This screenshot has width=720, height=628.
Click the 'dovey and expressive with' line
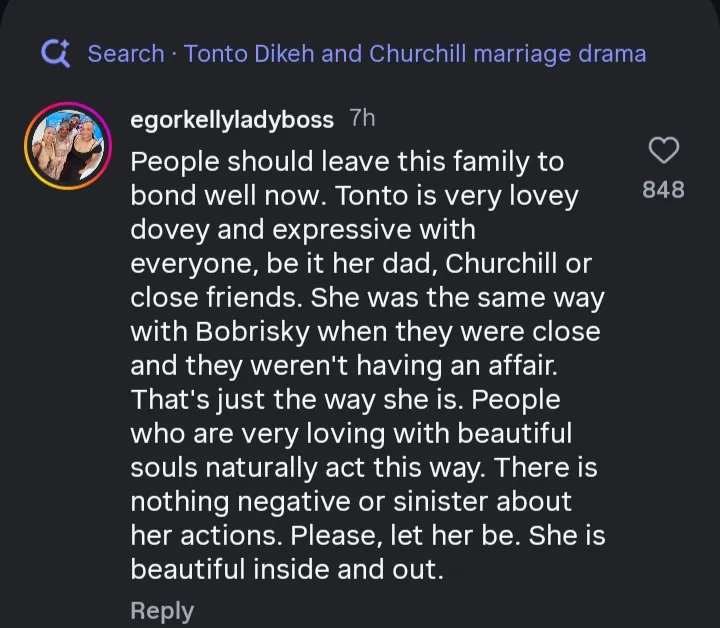click(302, 229)
